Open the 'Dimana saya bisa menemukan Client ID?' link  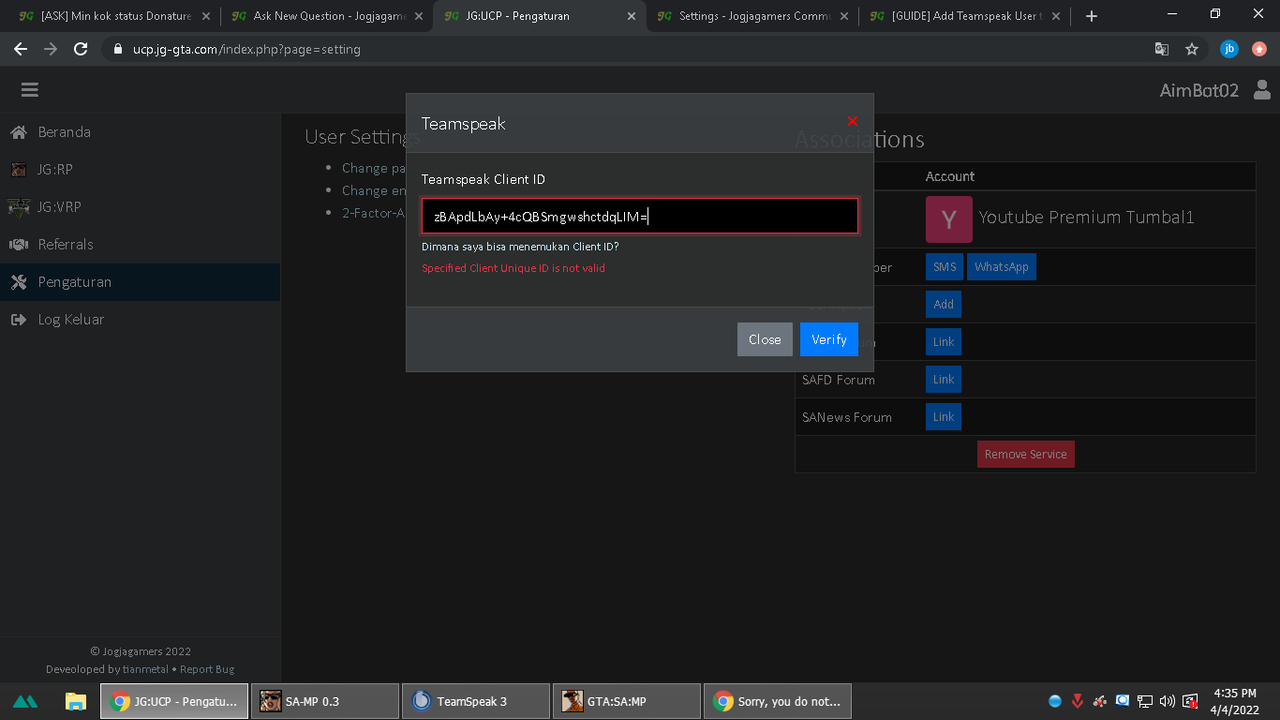pyautogui.click(x=520, y=246)
